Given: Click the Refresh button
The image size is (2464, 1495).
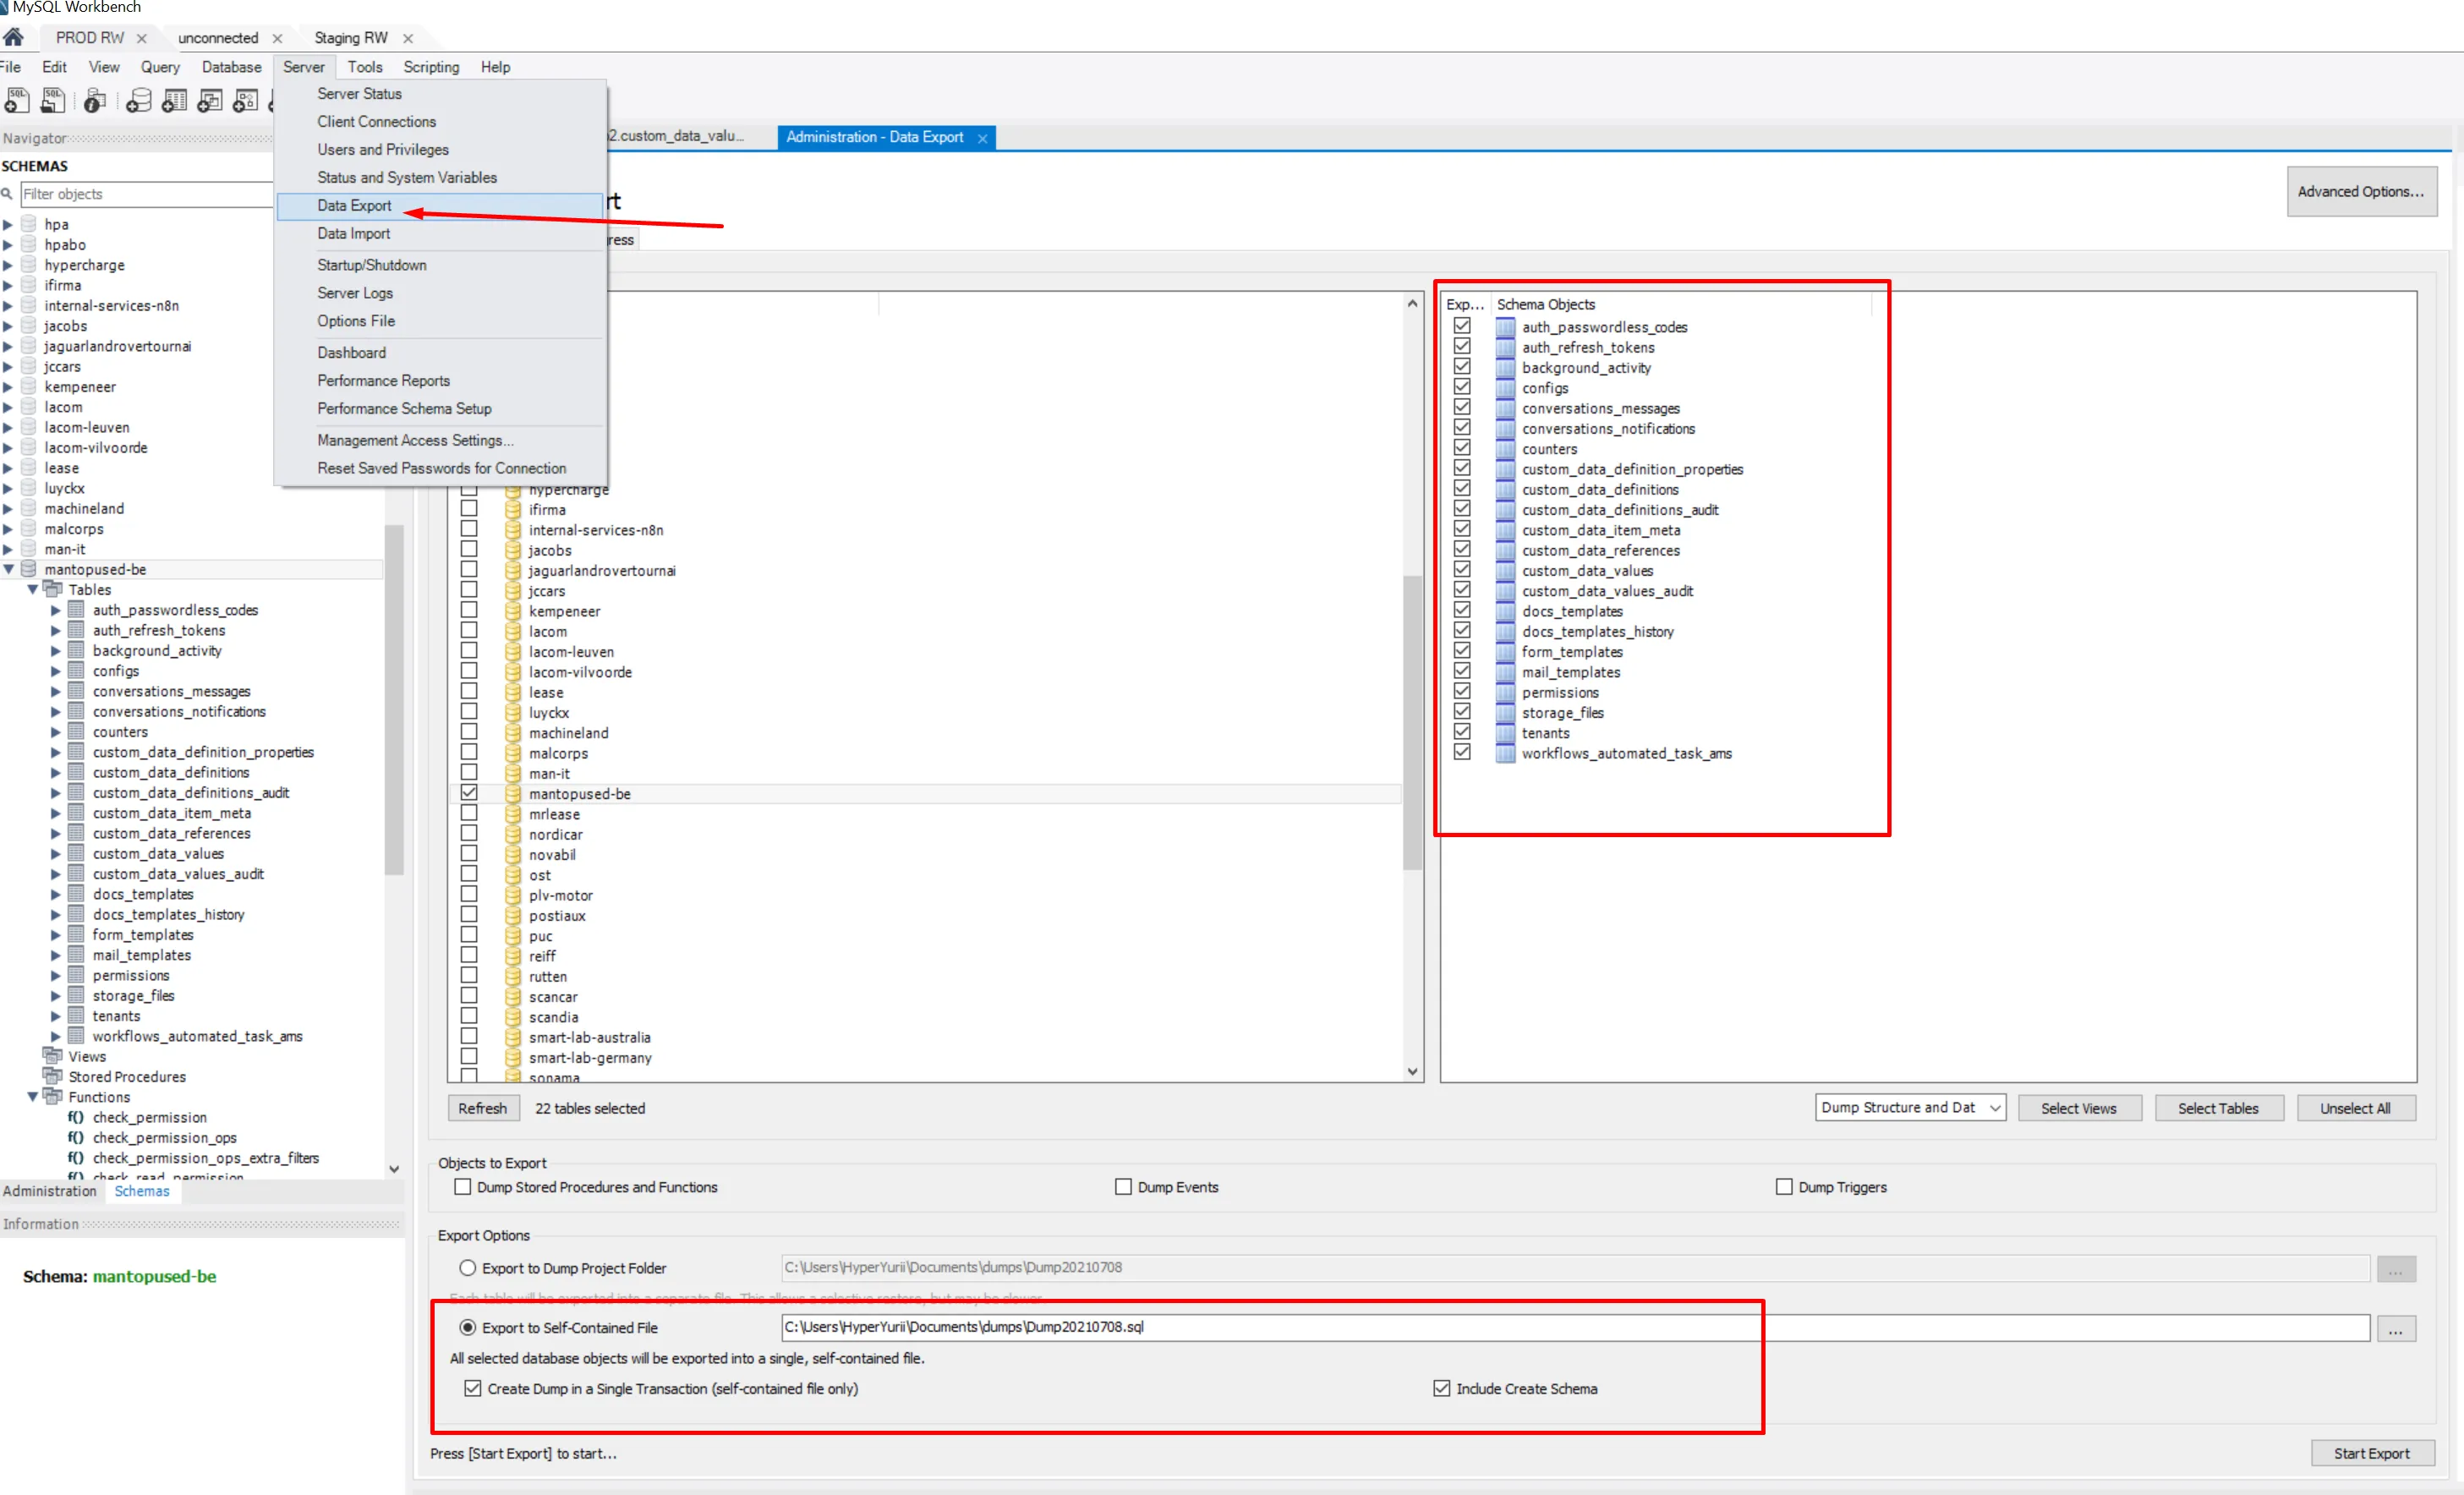Looking at the screenshot, I should click(x=482, y=1108).
